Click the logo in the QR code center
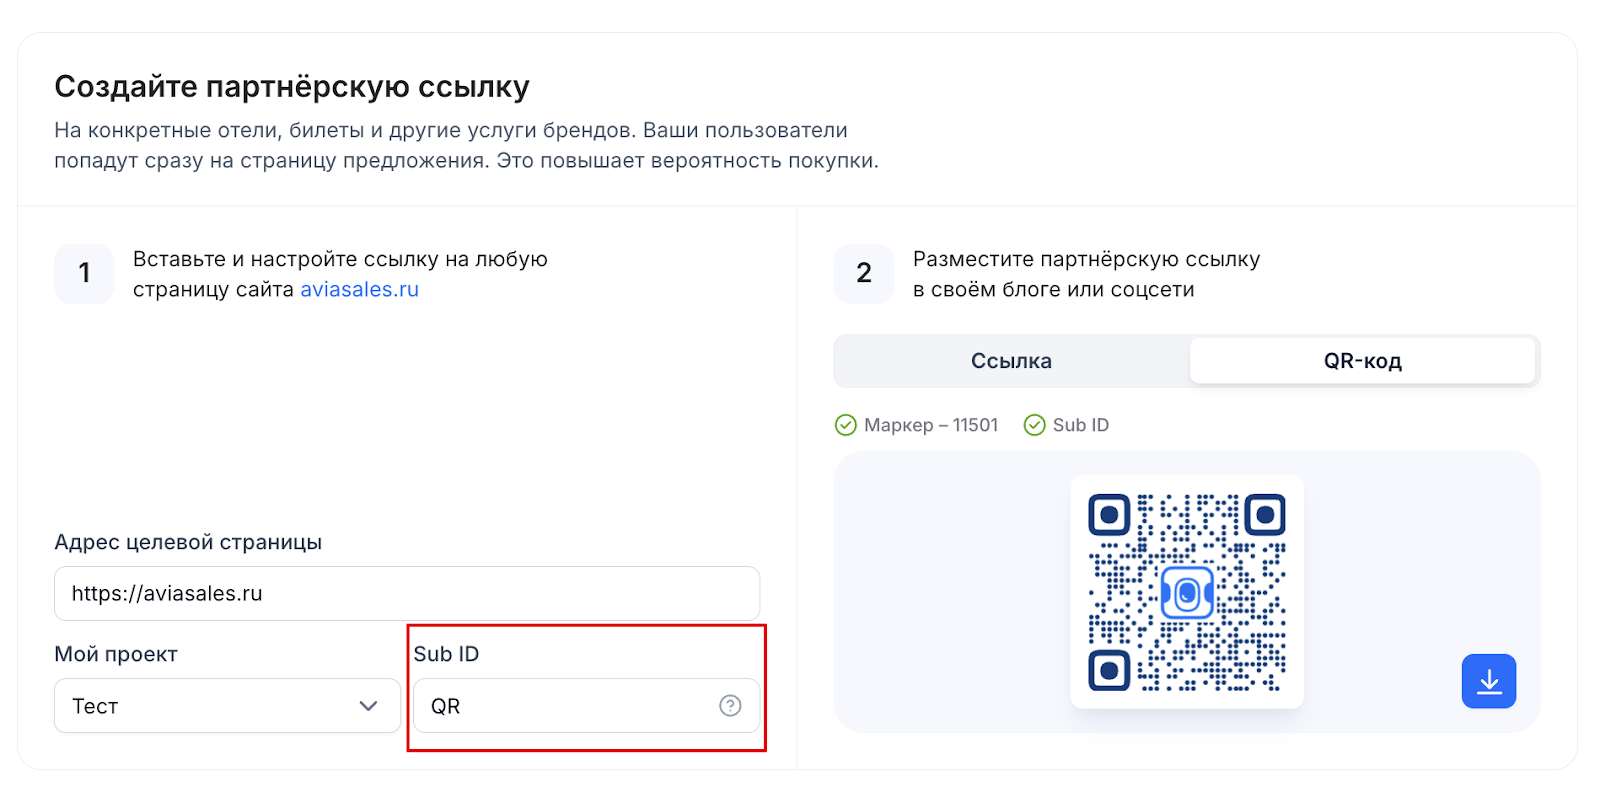 1187,593
